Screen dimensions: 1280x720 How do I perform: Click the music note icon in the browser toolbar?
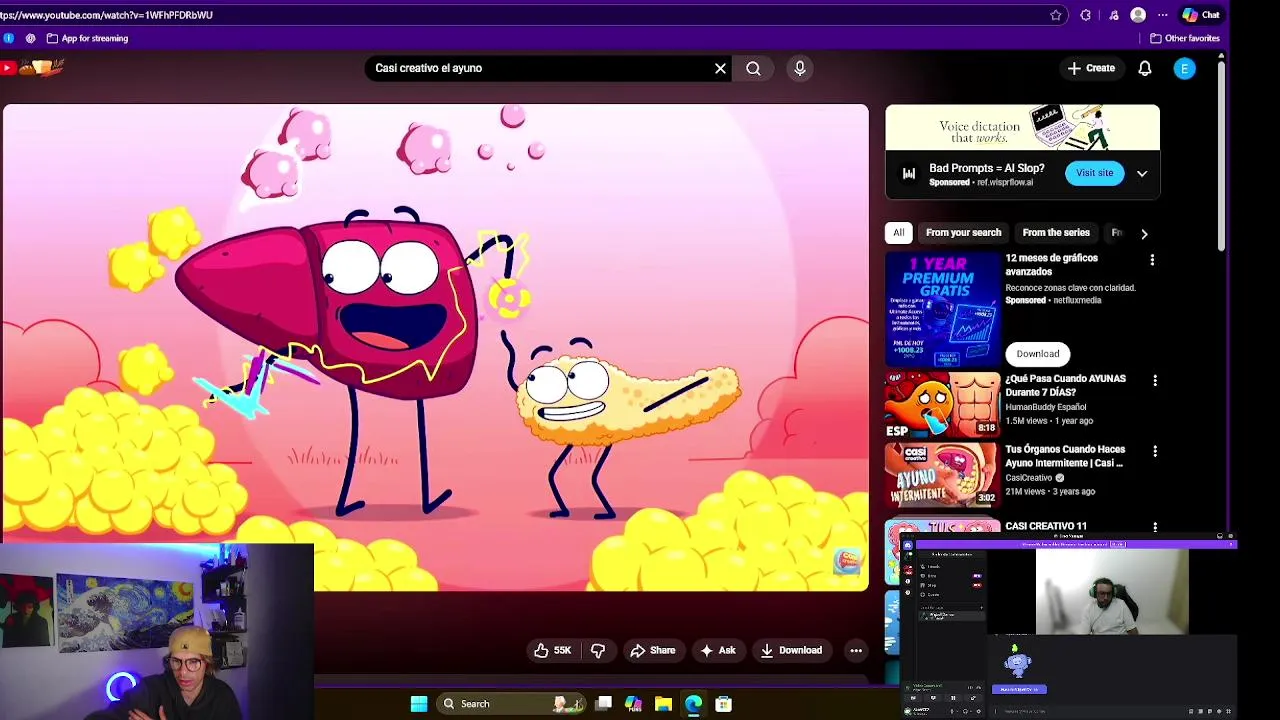[x=1114, y=15]
